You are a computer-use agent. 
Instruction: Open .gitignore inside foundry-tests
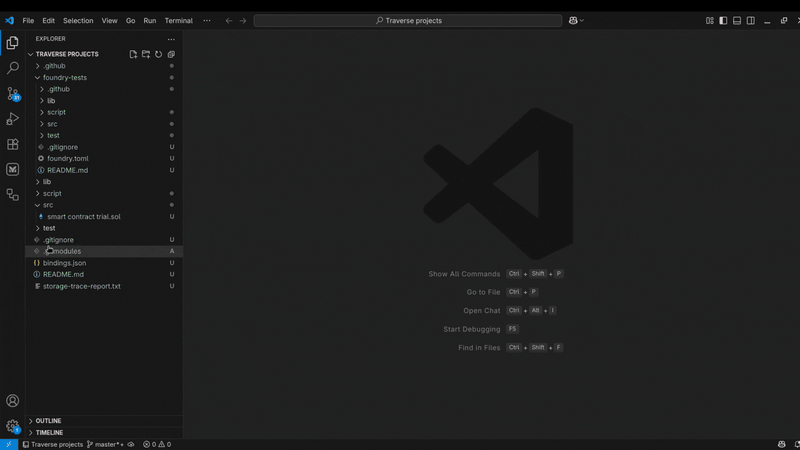pos(104,147)
